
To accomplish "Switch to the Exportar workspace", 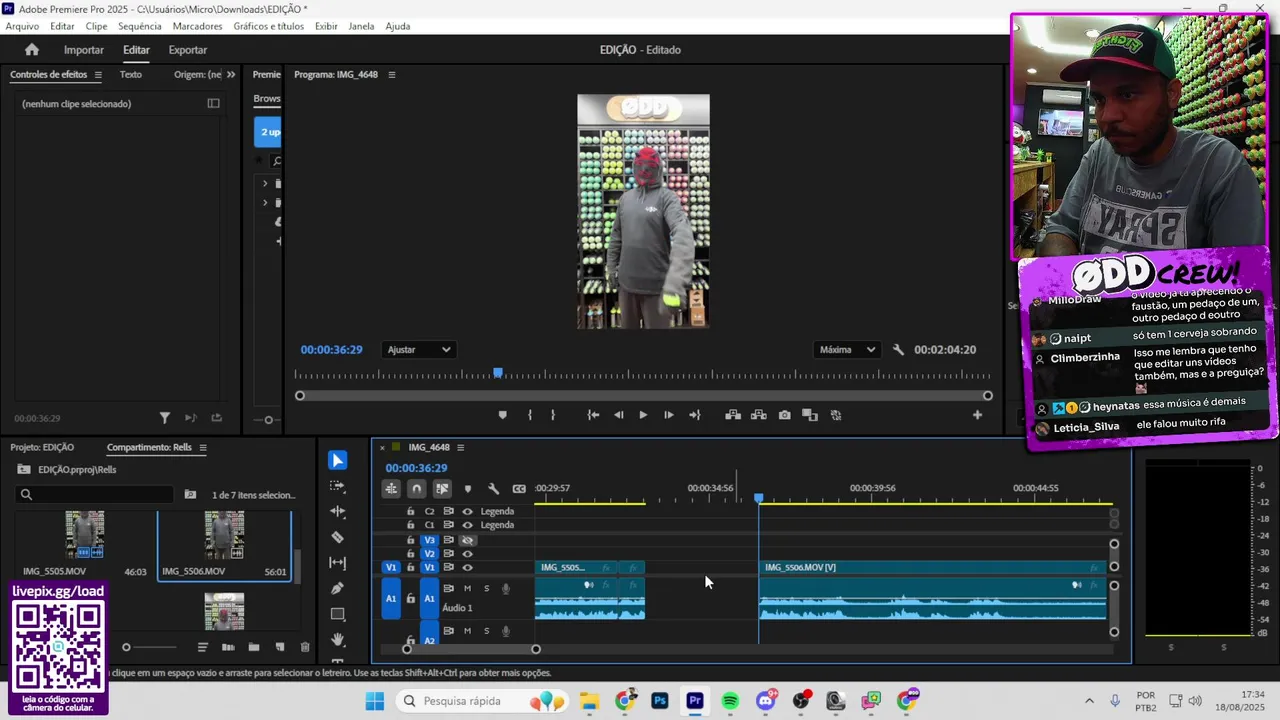I will tap(188, 50).
